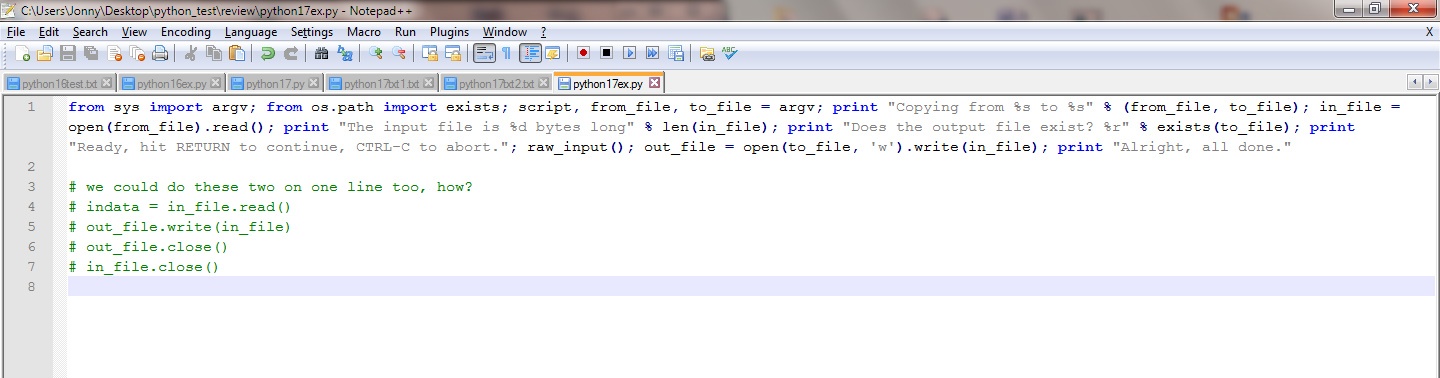
Task: Toggle indent guide toolbar button
Action: coord(530,53)
